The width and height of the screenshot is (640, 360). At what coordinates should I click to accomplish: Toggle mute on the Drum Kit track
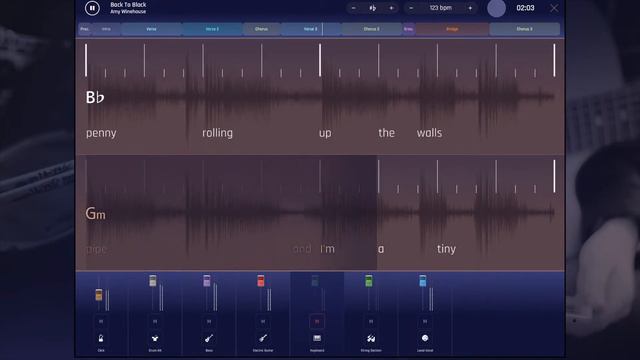155,322
